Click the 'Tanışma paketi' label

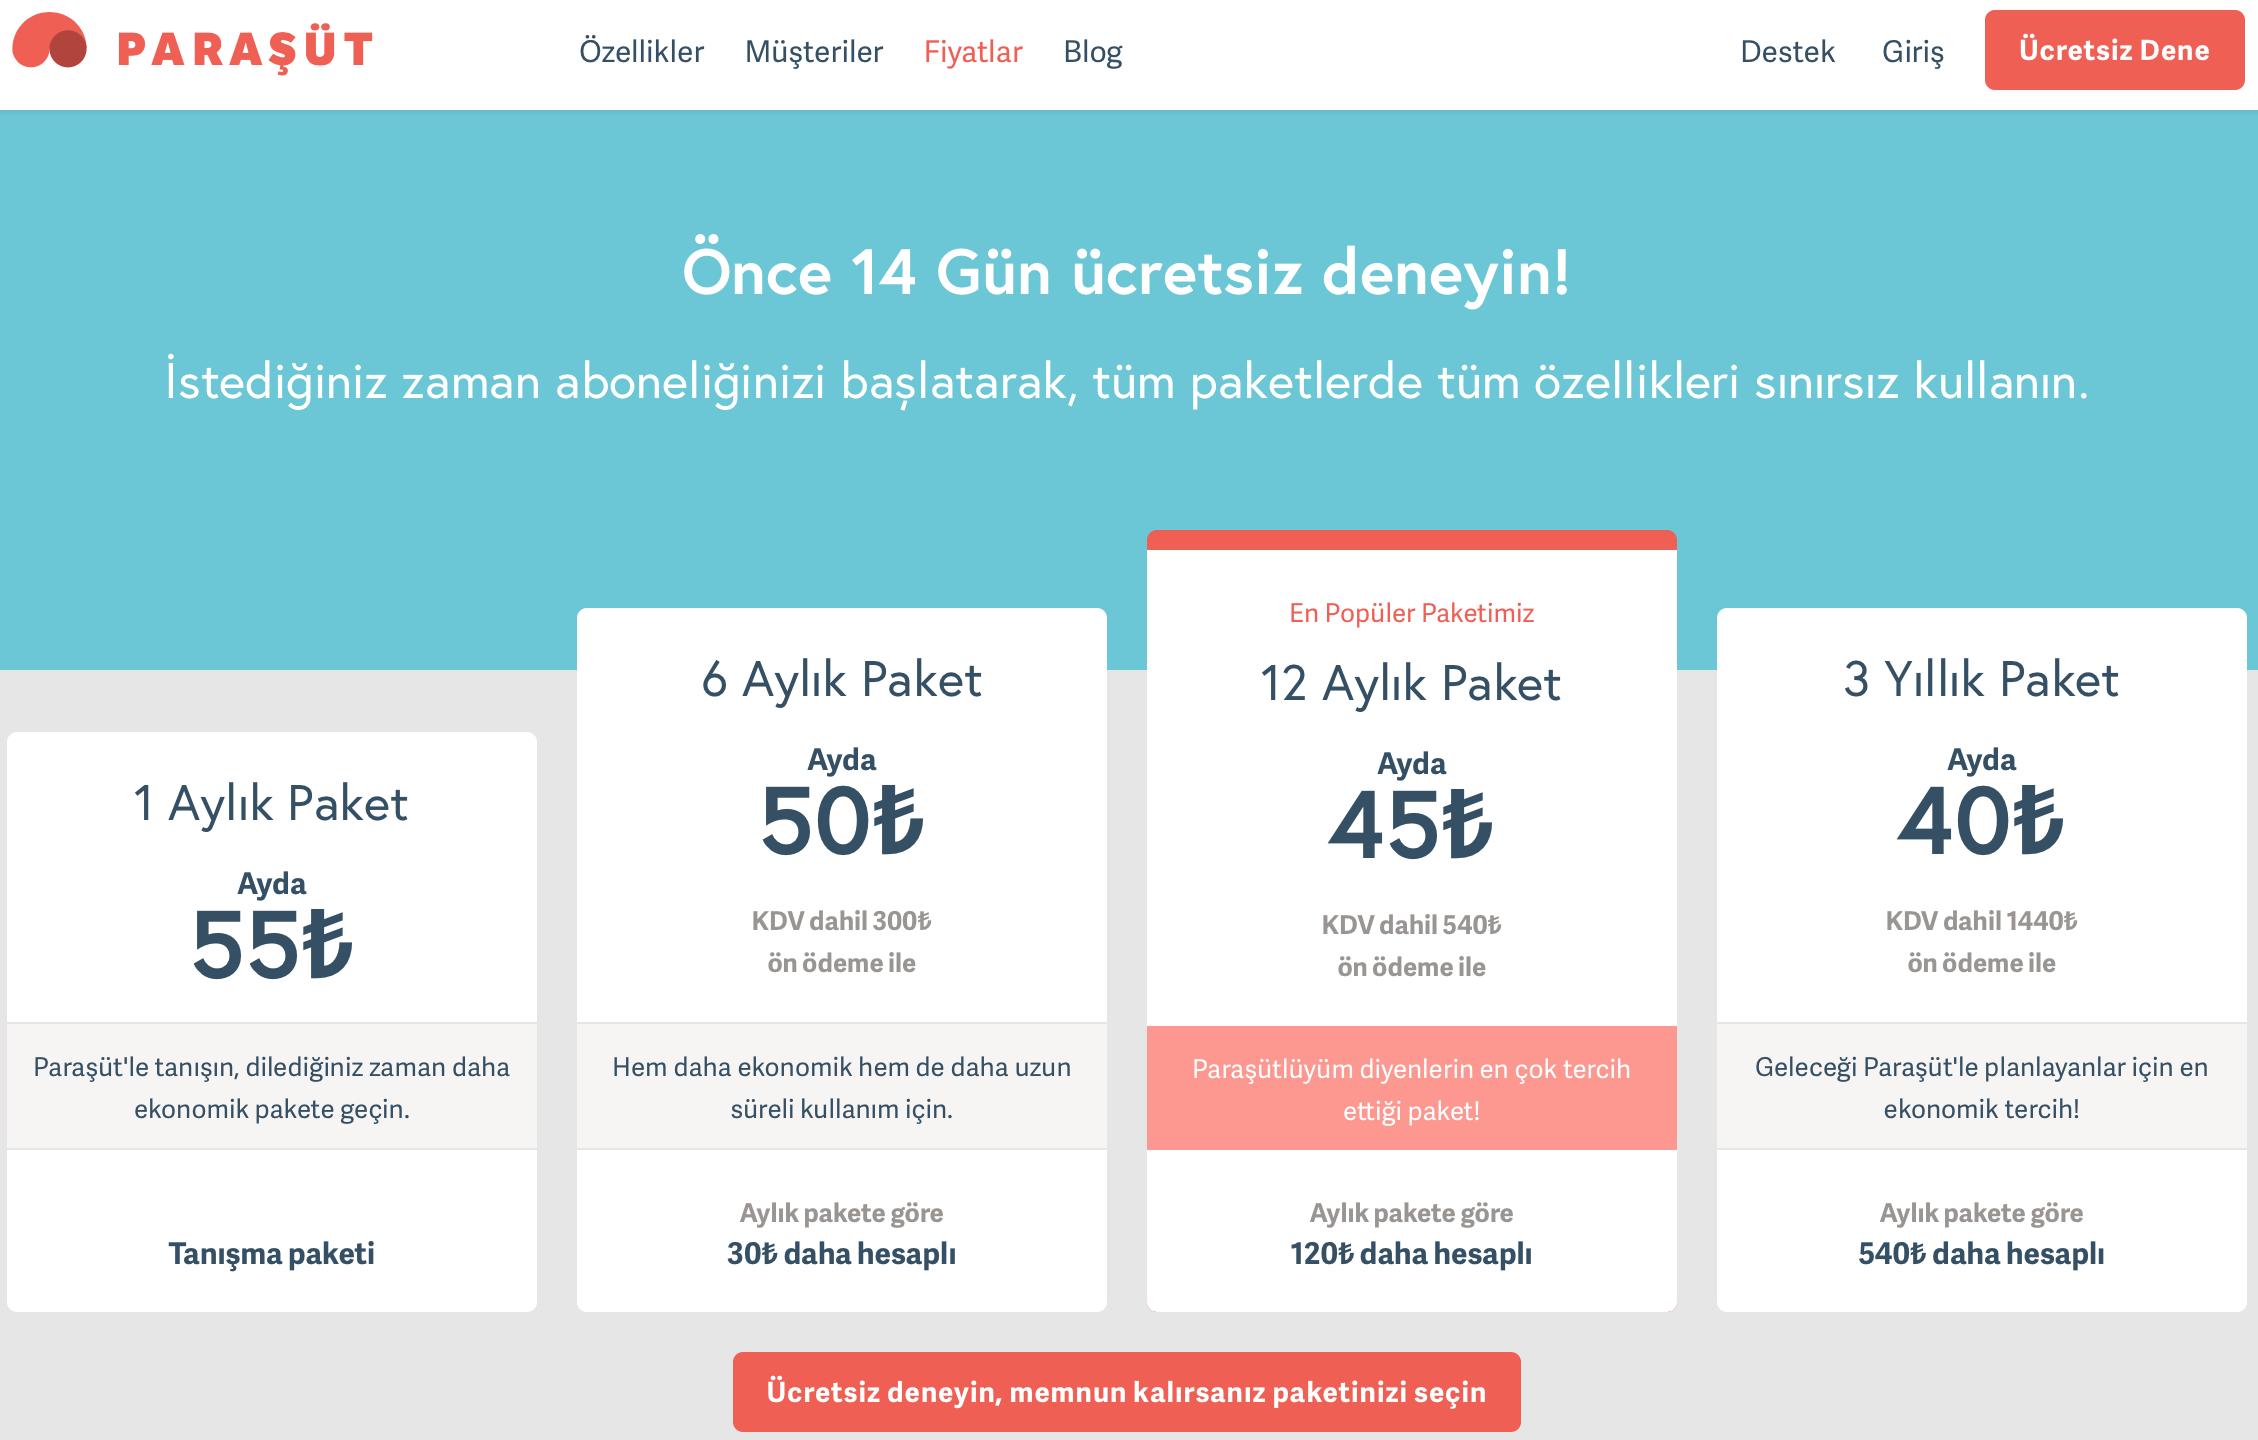tap(271, 1253)
